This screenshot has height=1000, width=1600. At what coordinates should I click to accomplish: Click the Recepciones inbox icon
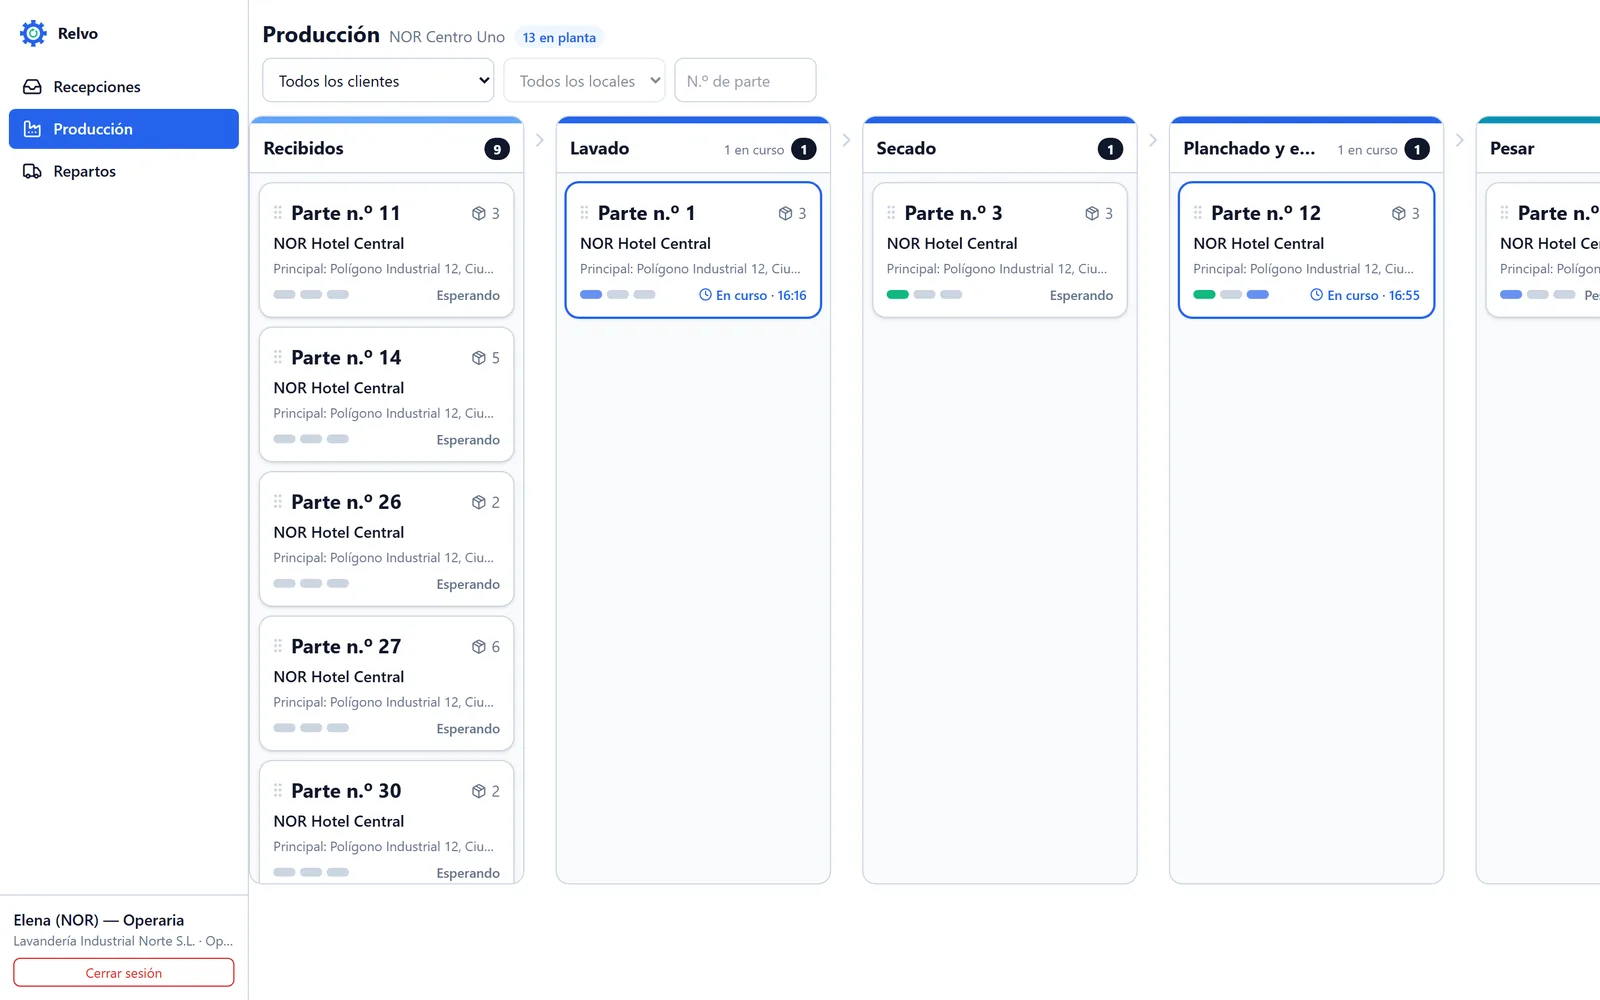(33, 87)
